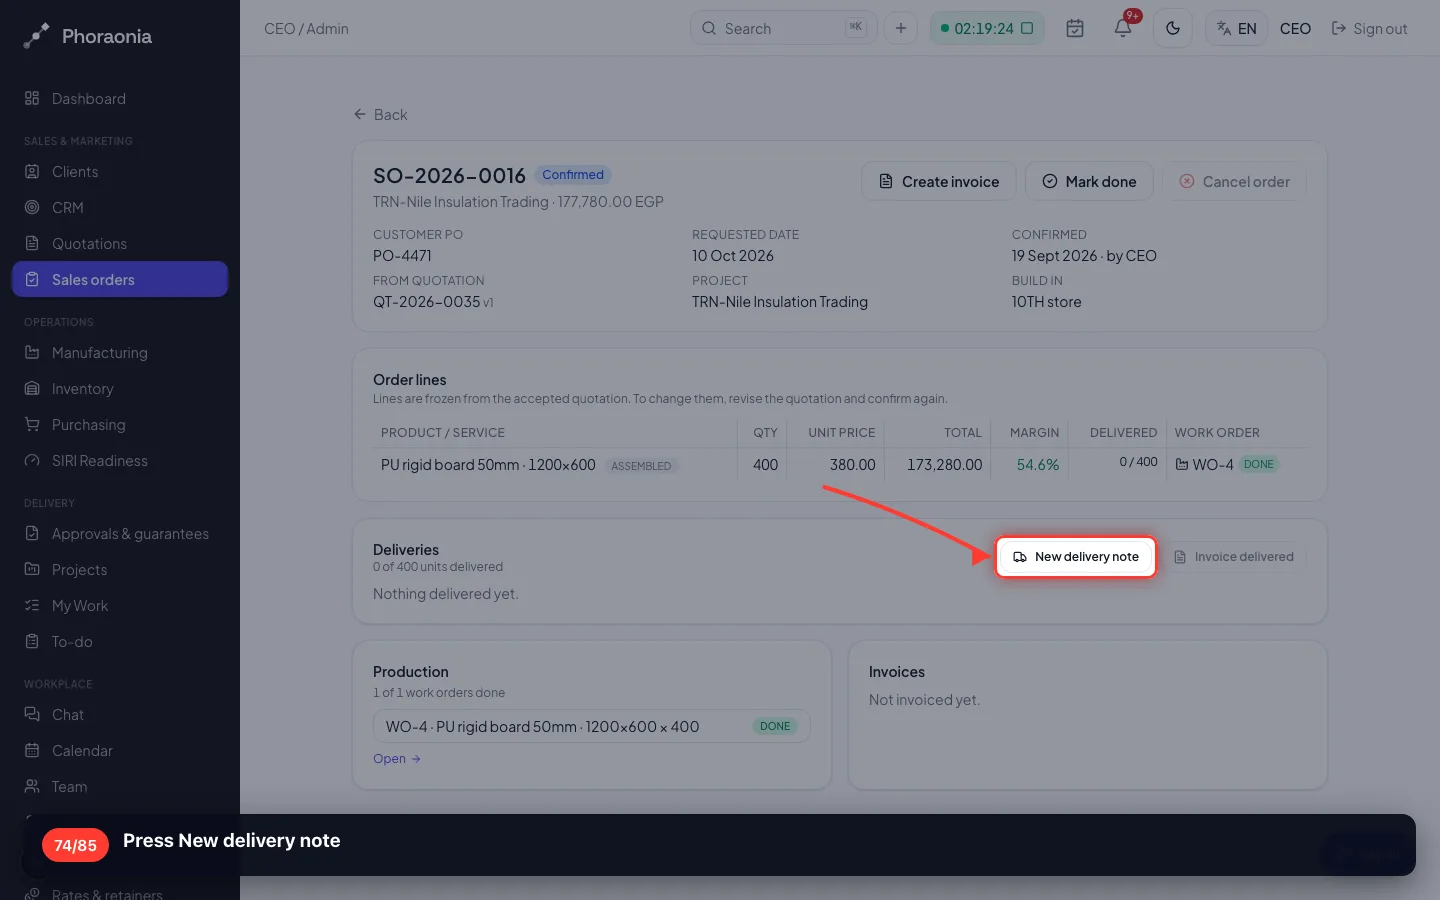Click quotation QT-2026-0035 value

(x=426, y=302)
